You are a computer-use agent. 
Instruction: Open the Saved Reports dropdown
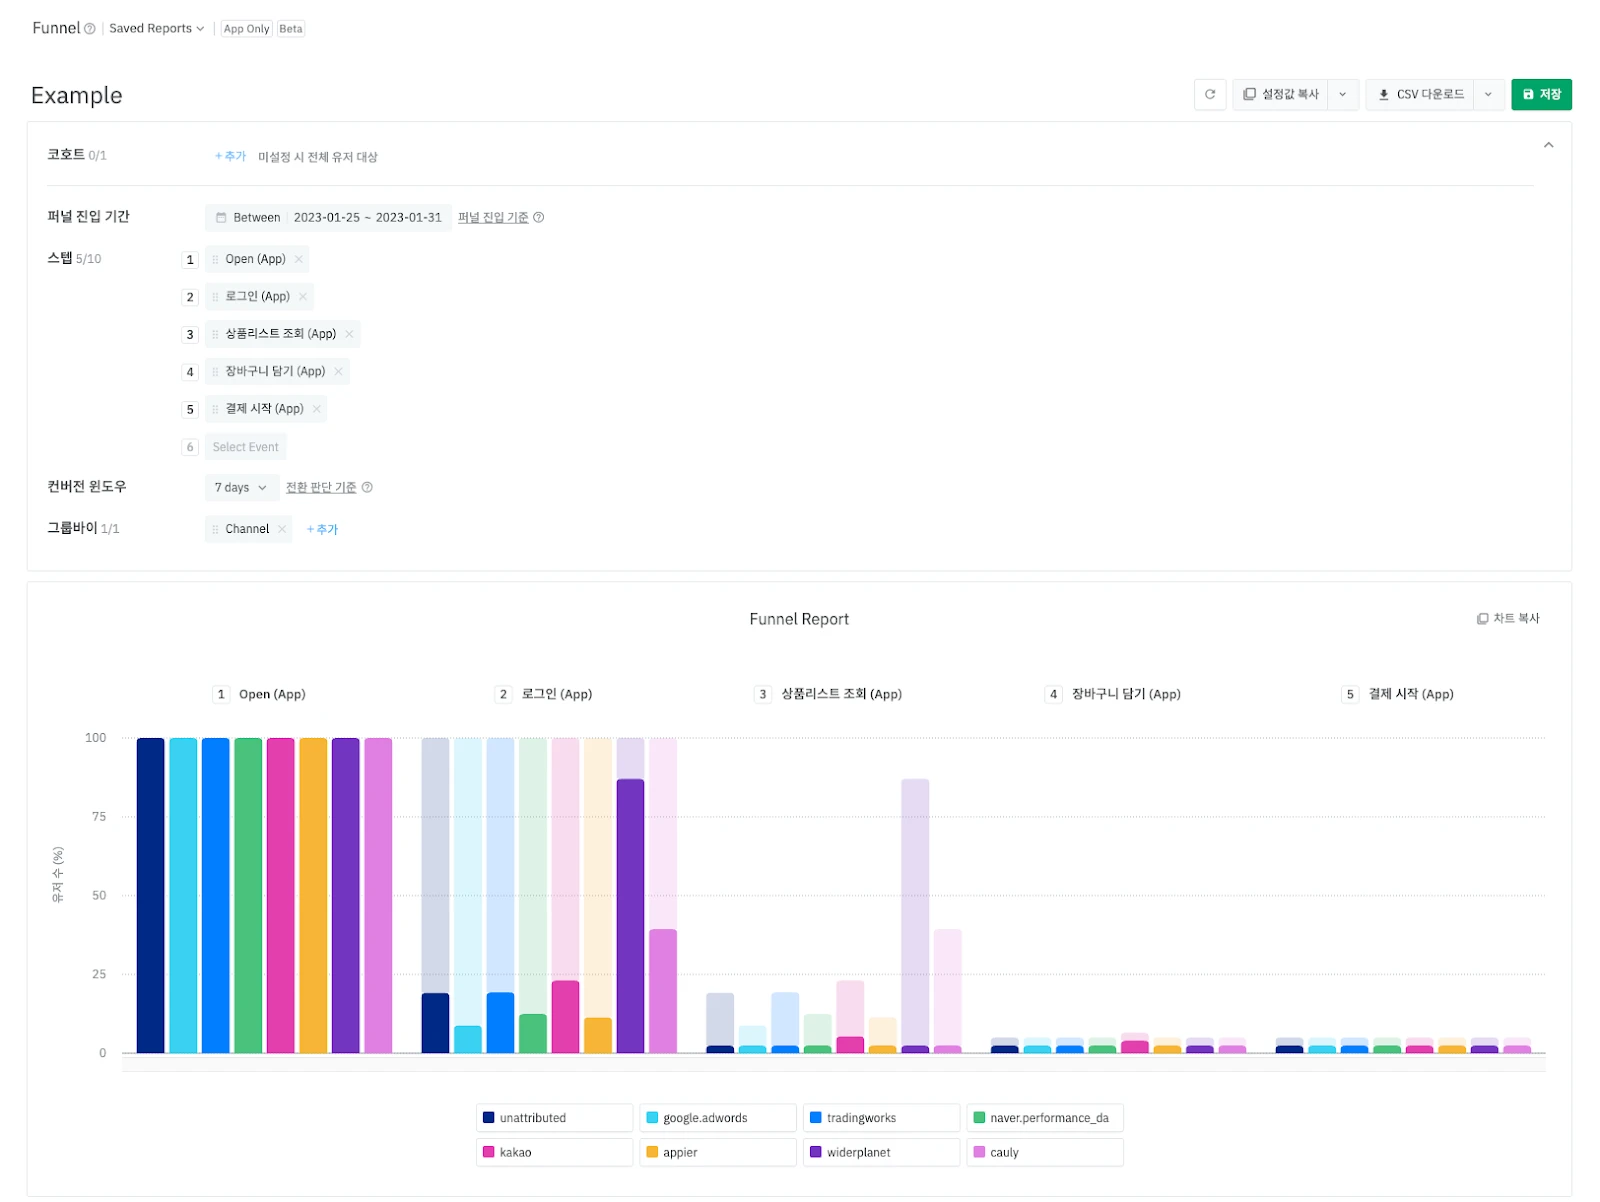156,29
